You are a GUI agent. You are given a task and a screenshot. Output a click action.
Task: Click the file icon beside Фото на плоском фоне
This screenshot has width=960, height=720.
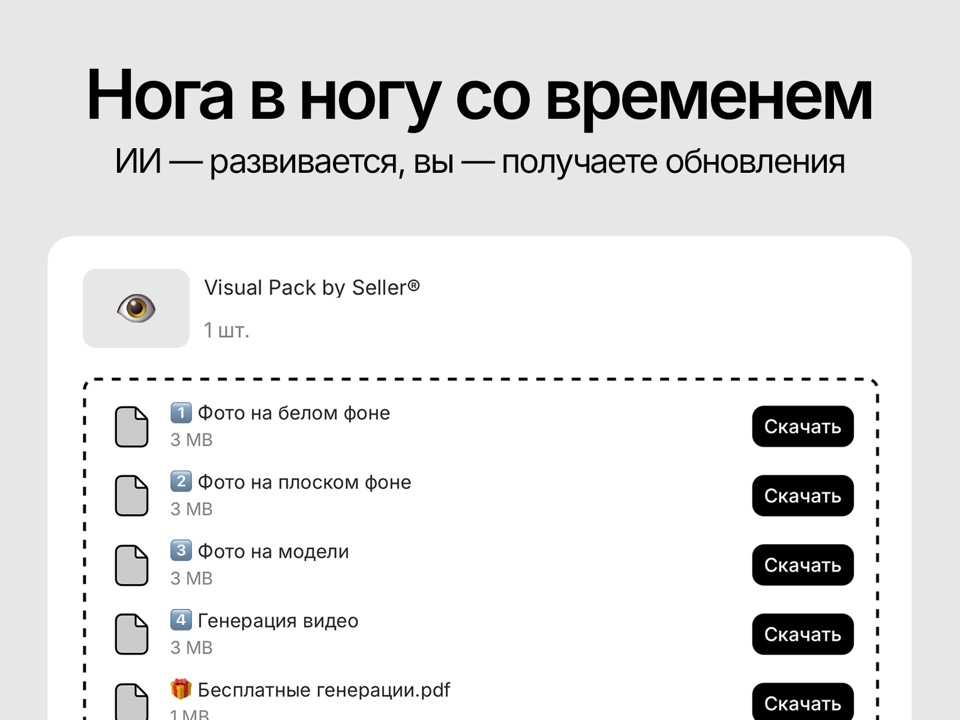[x=131, y=496]
